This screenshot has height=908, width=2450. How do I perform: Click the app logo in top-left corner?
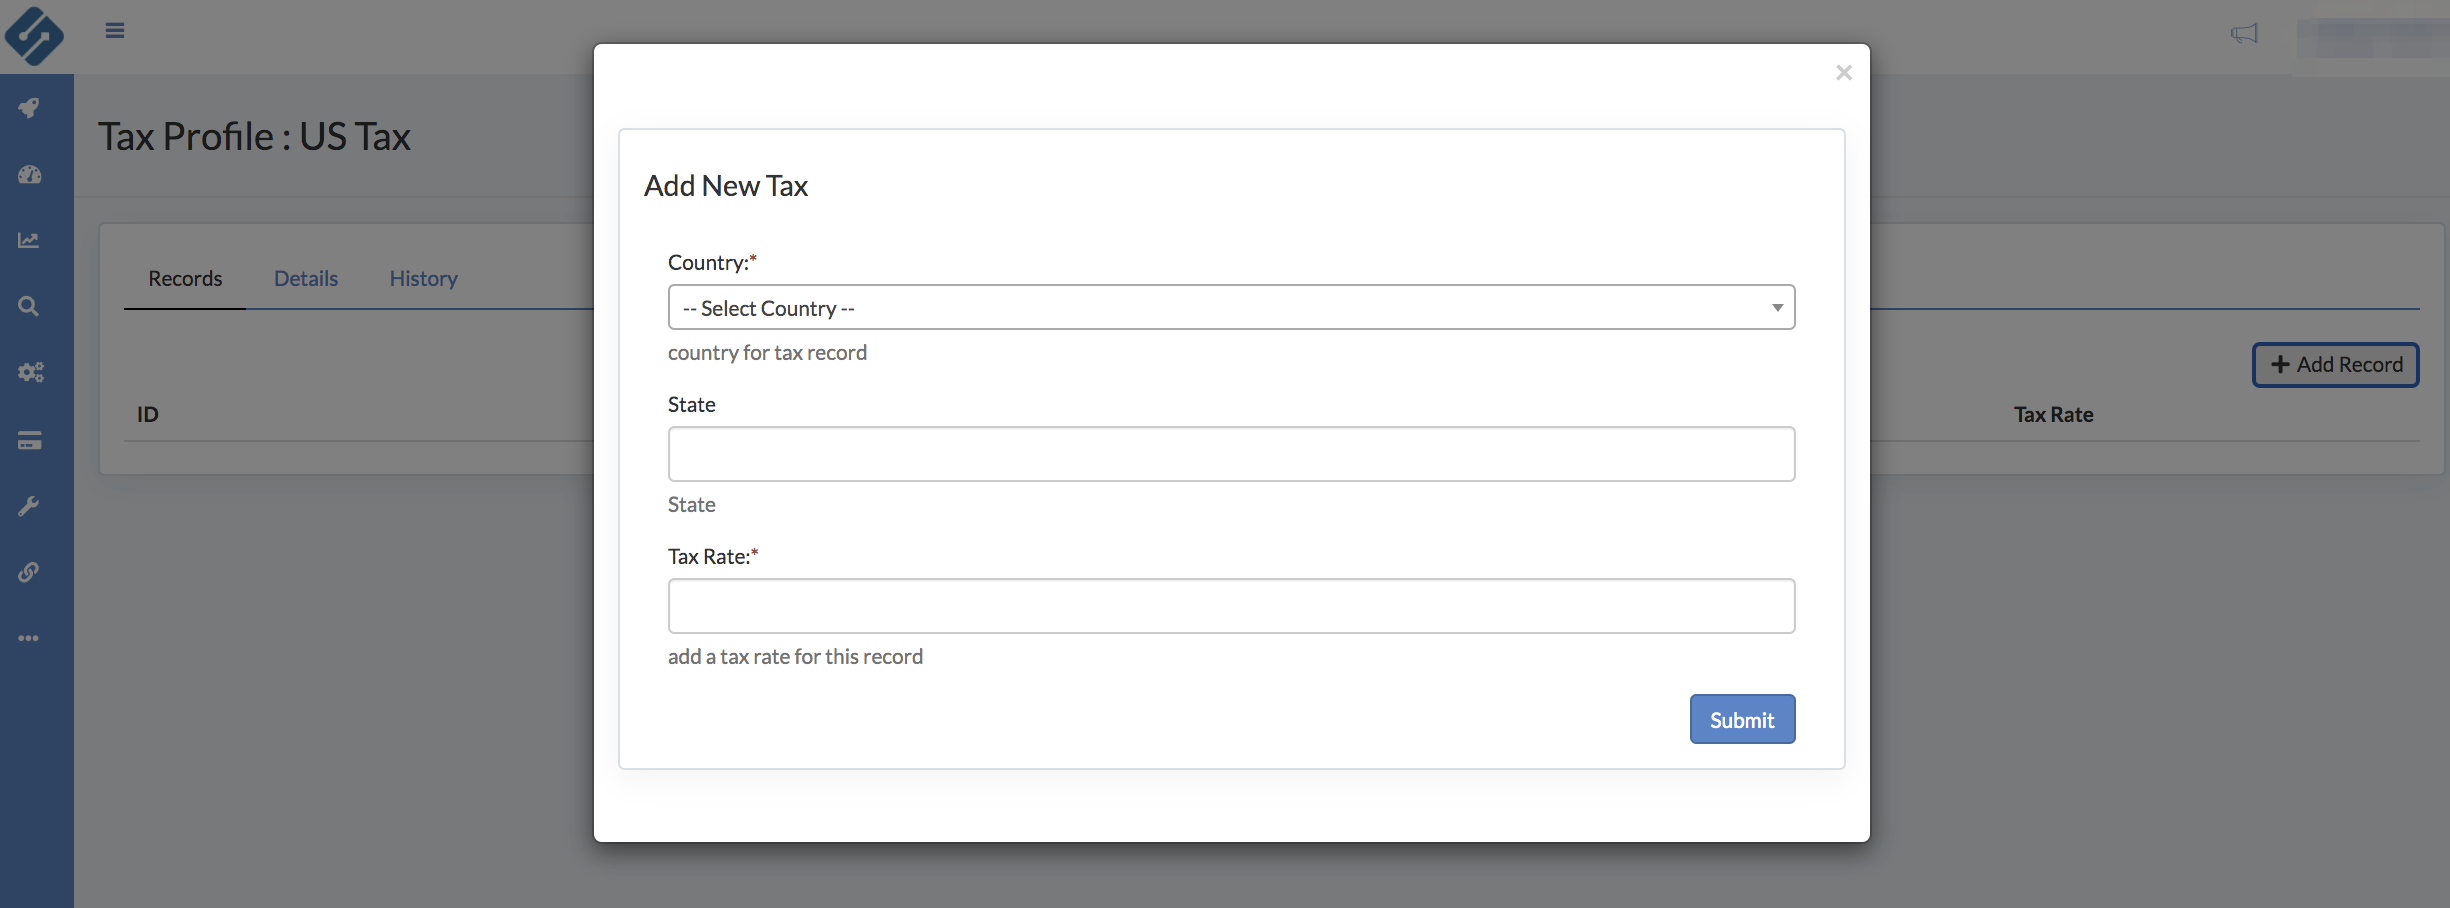click(x=34, y=36)
